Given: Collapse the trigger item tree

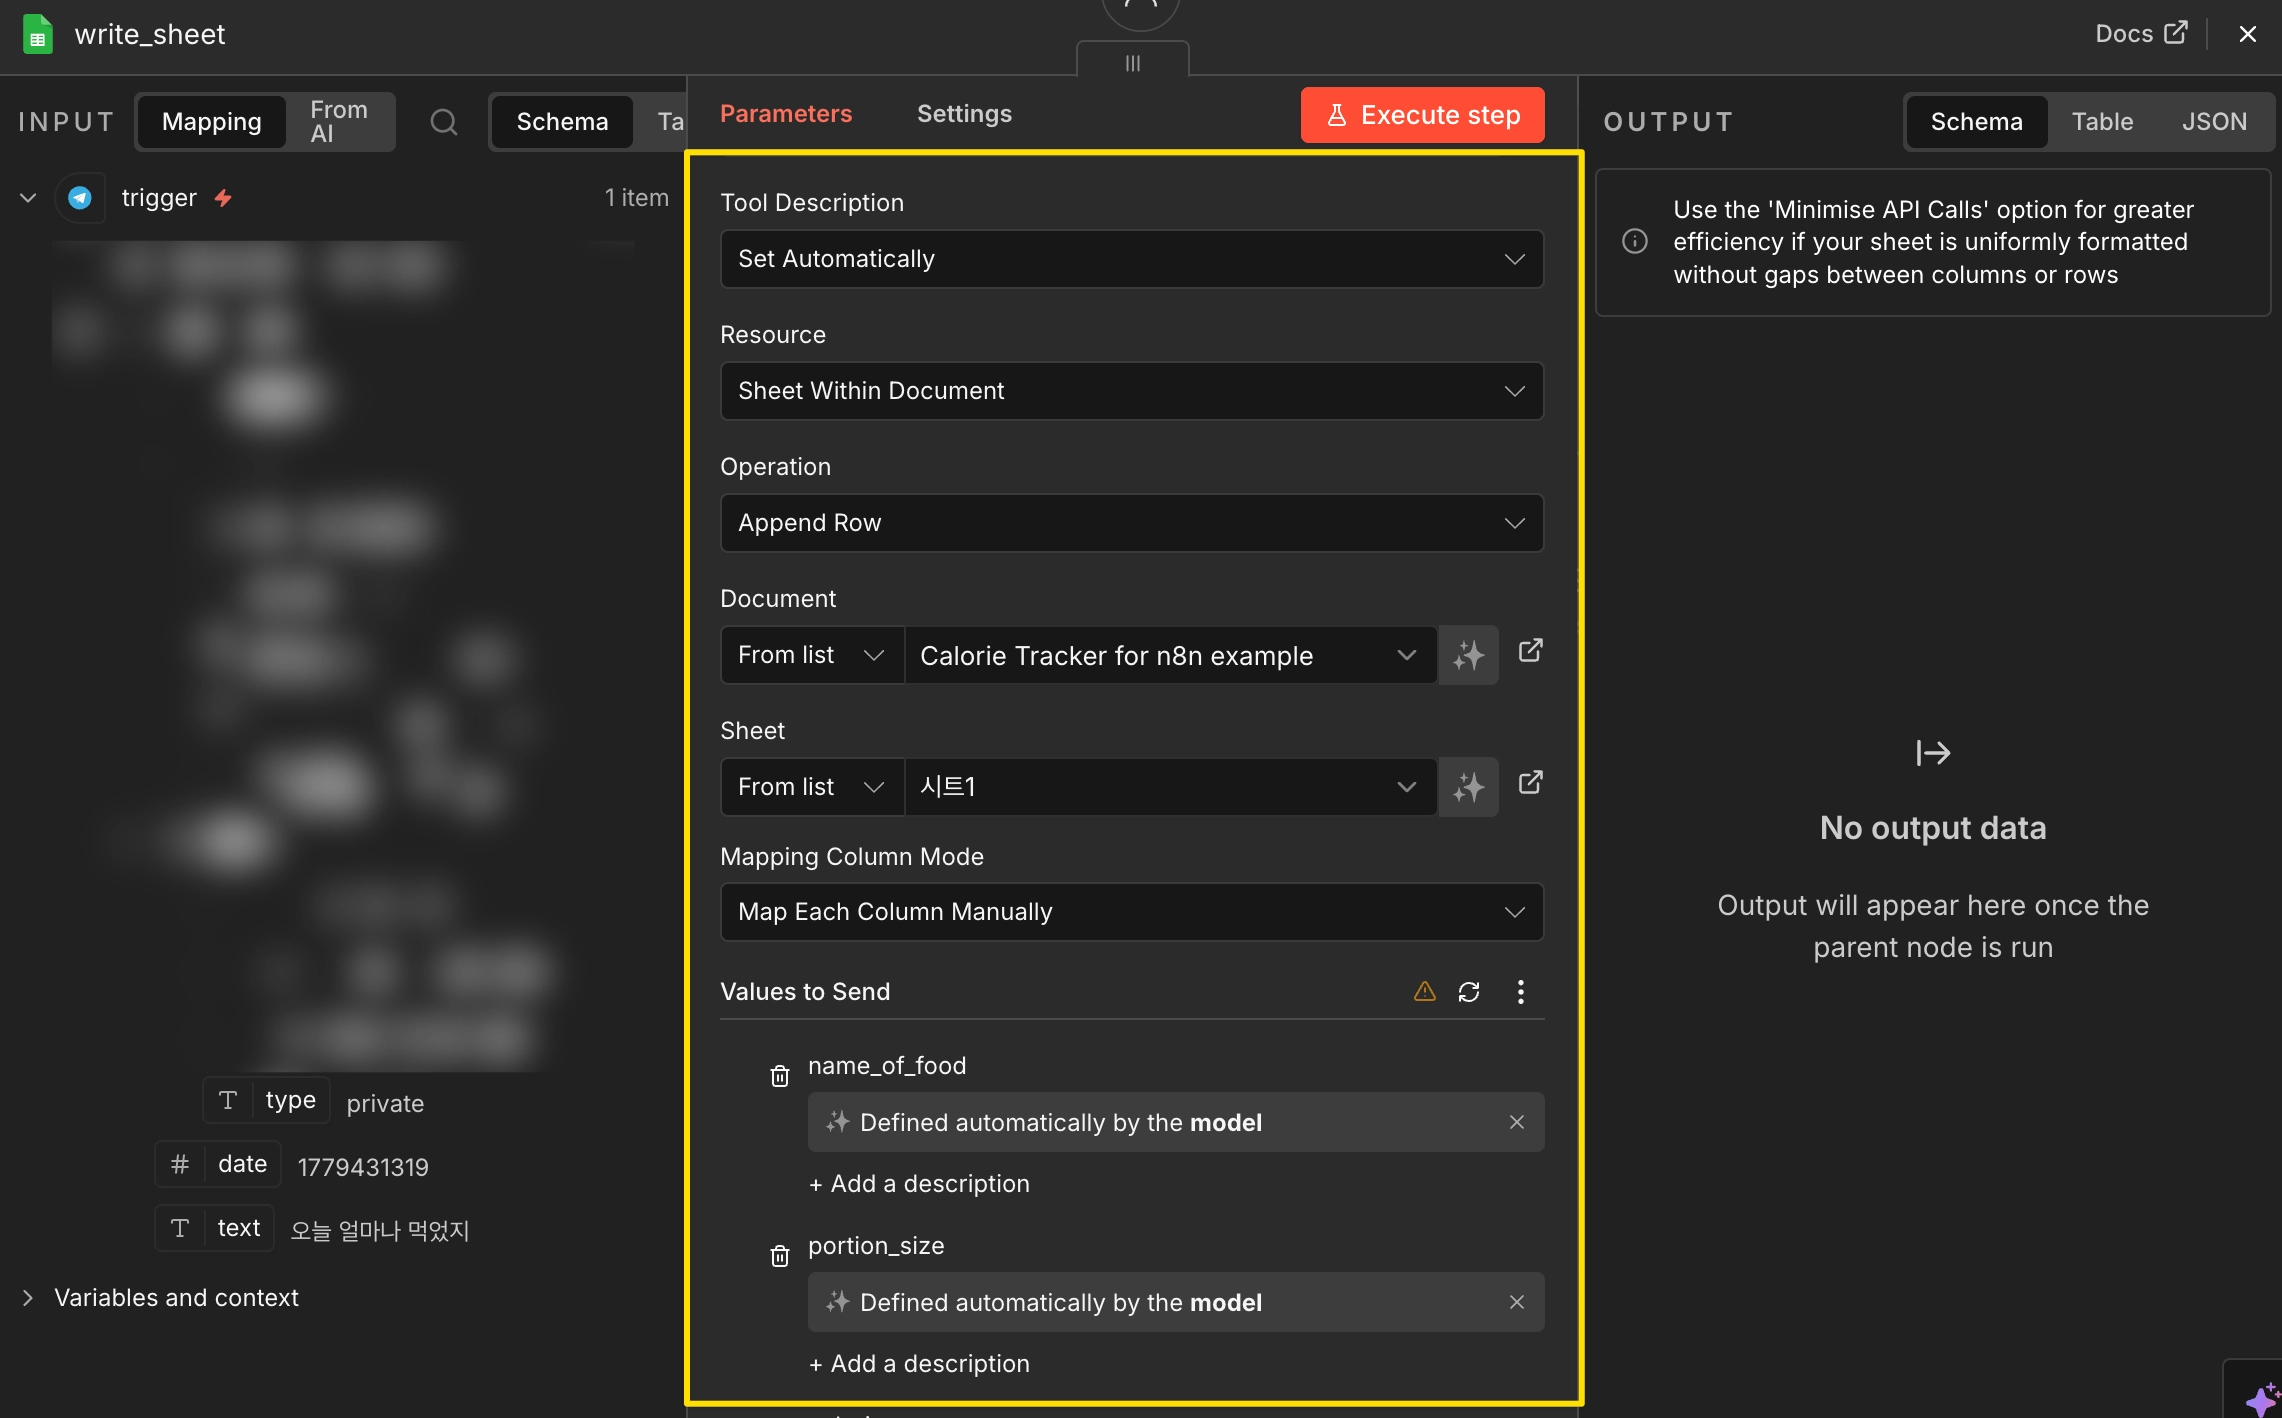Looking at the screenshot, I should [28, 198].
